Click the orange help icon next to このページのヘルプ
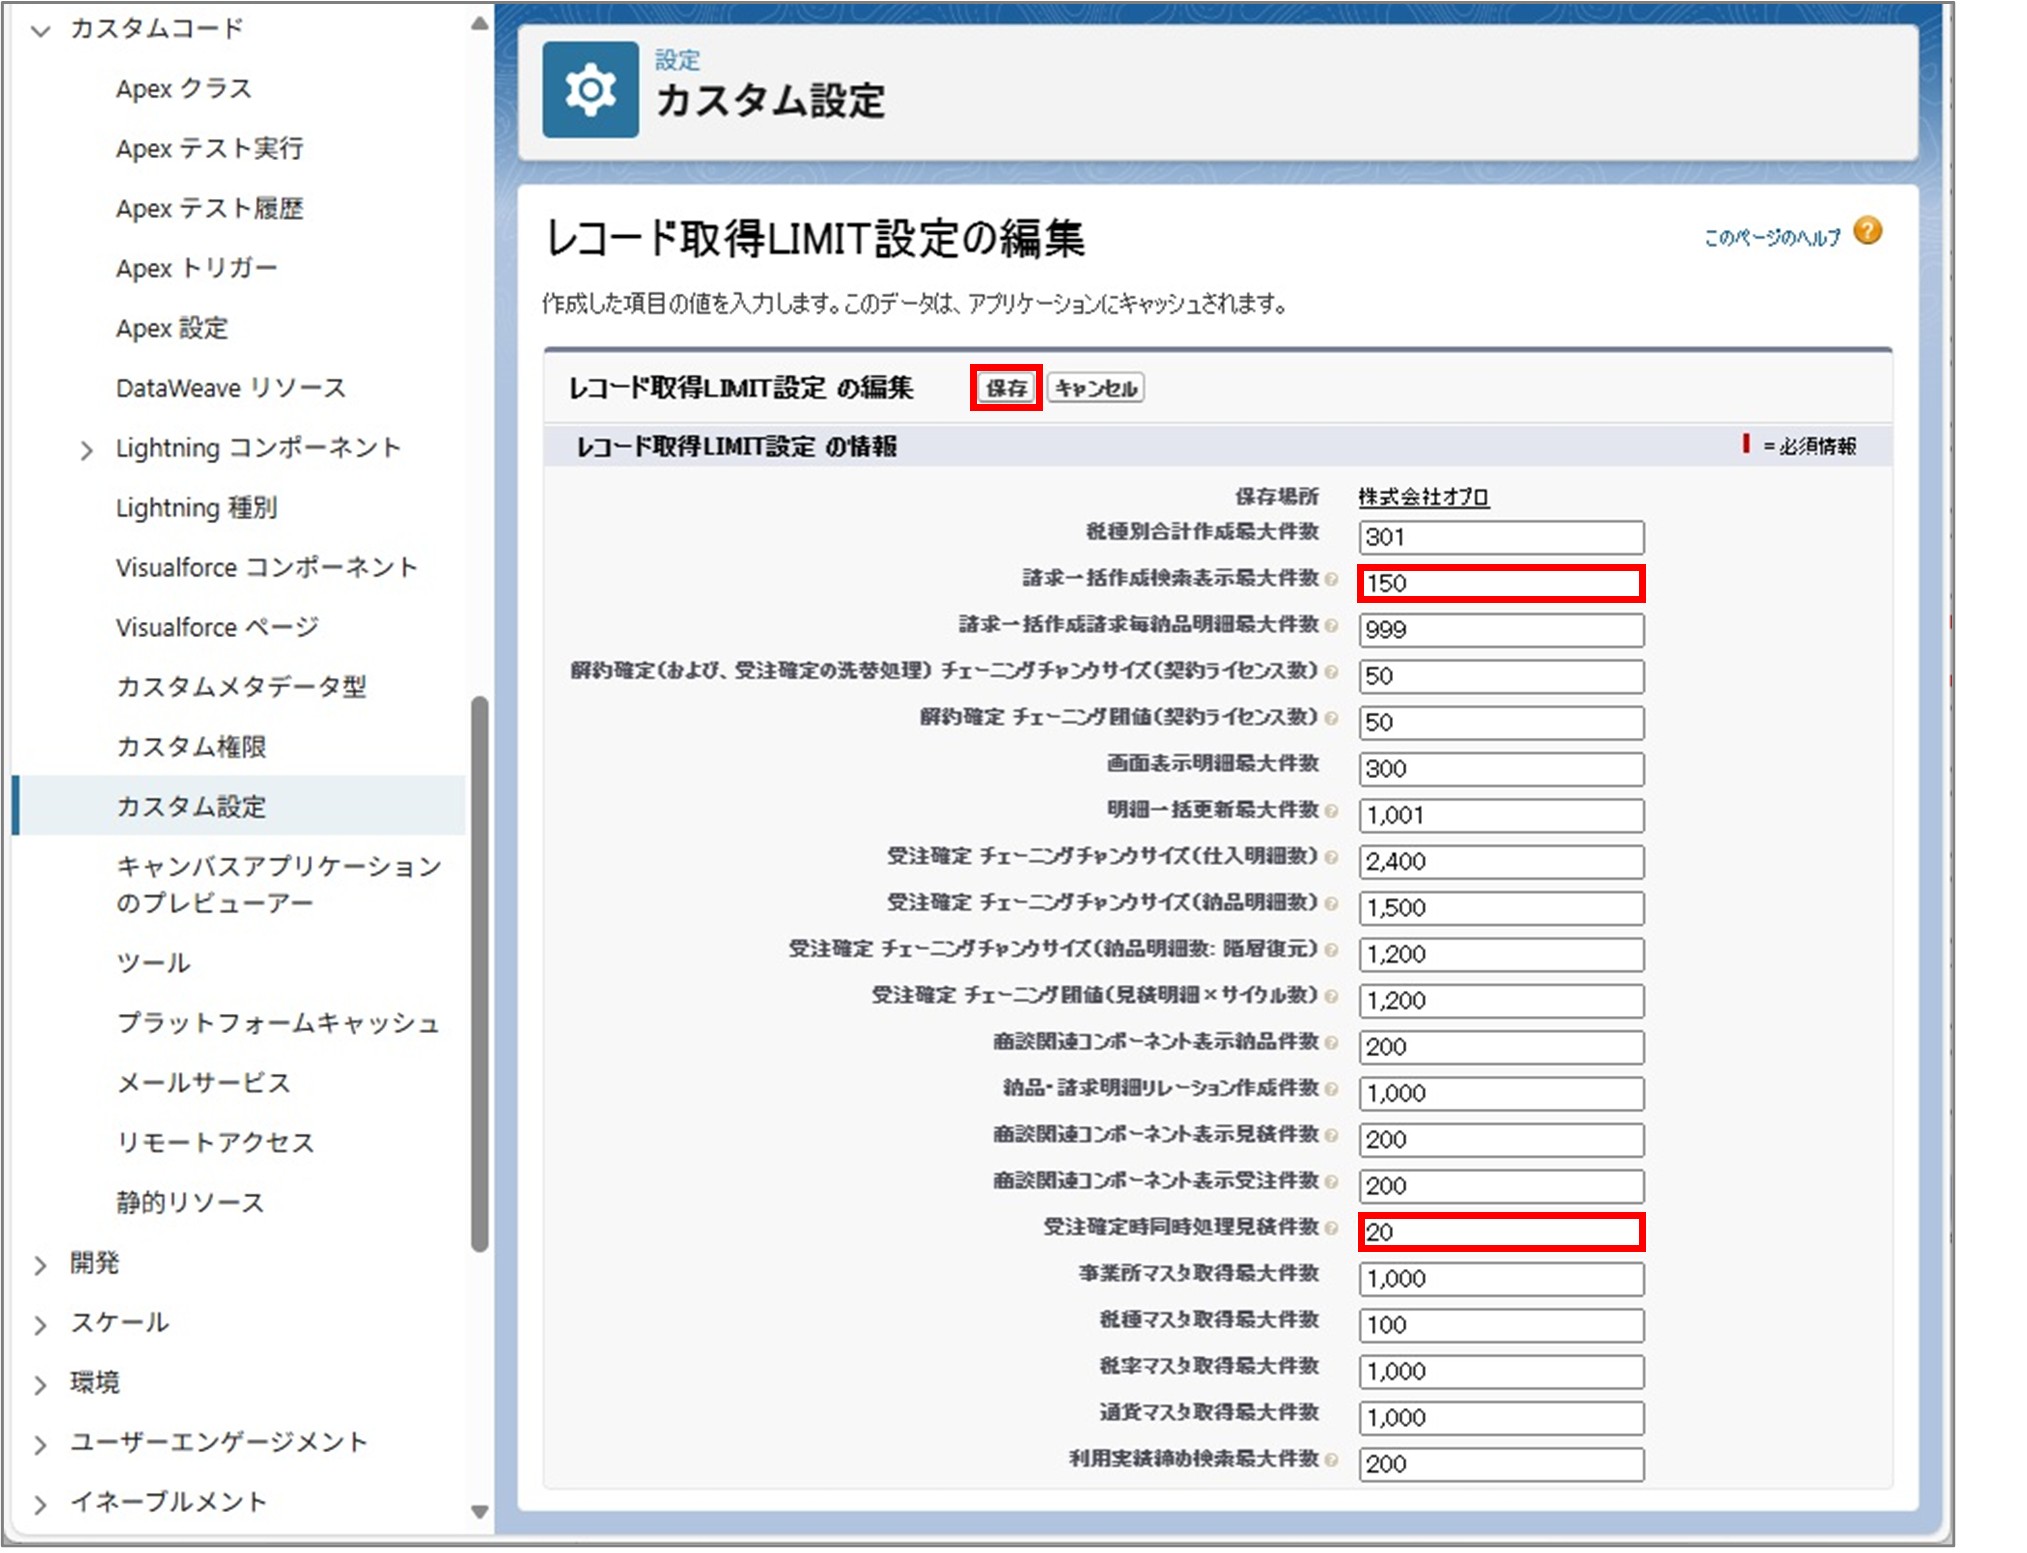The width and height of the screenshot is (2027, 1553). click(1869, 232)
